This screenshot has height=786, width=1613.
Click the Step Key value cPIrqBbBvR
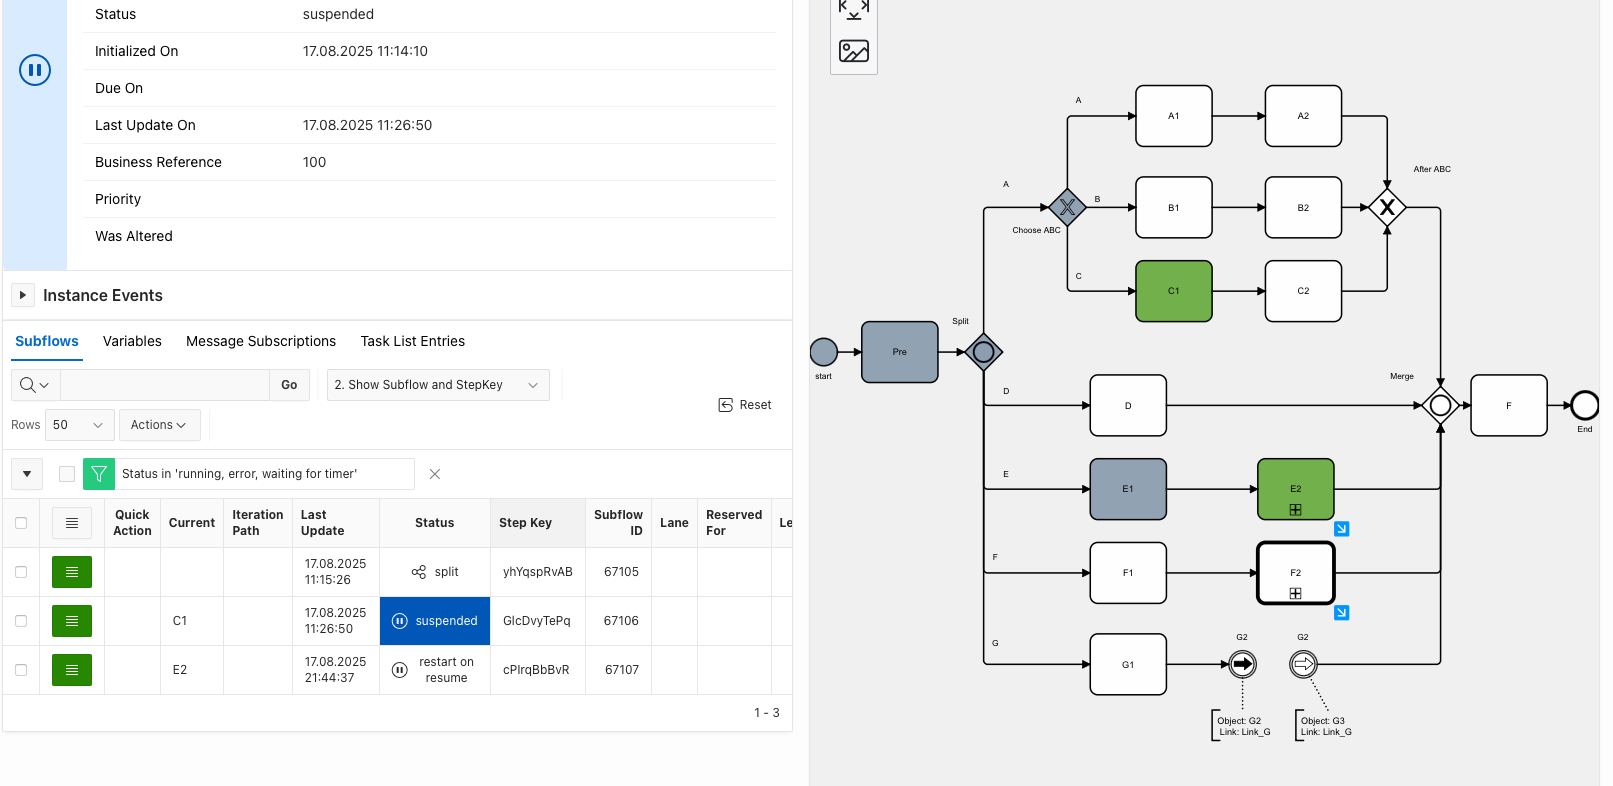(536, 670)
